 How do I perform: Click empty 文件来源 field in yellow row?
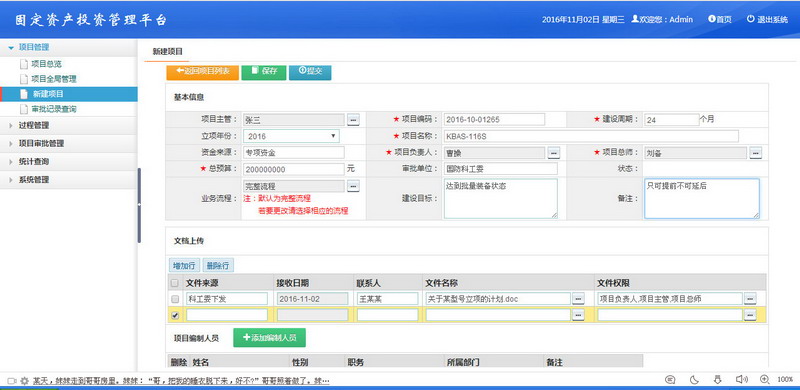click(227, 315)
